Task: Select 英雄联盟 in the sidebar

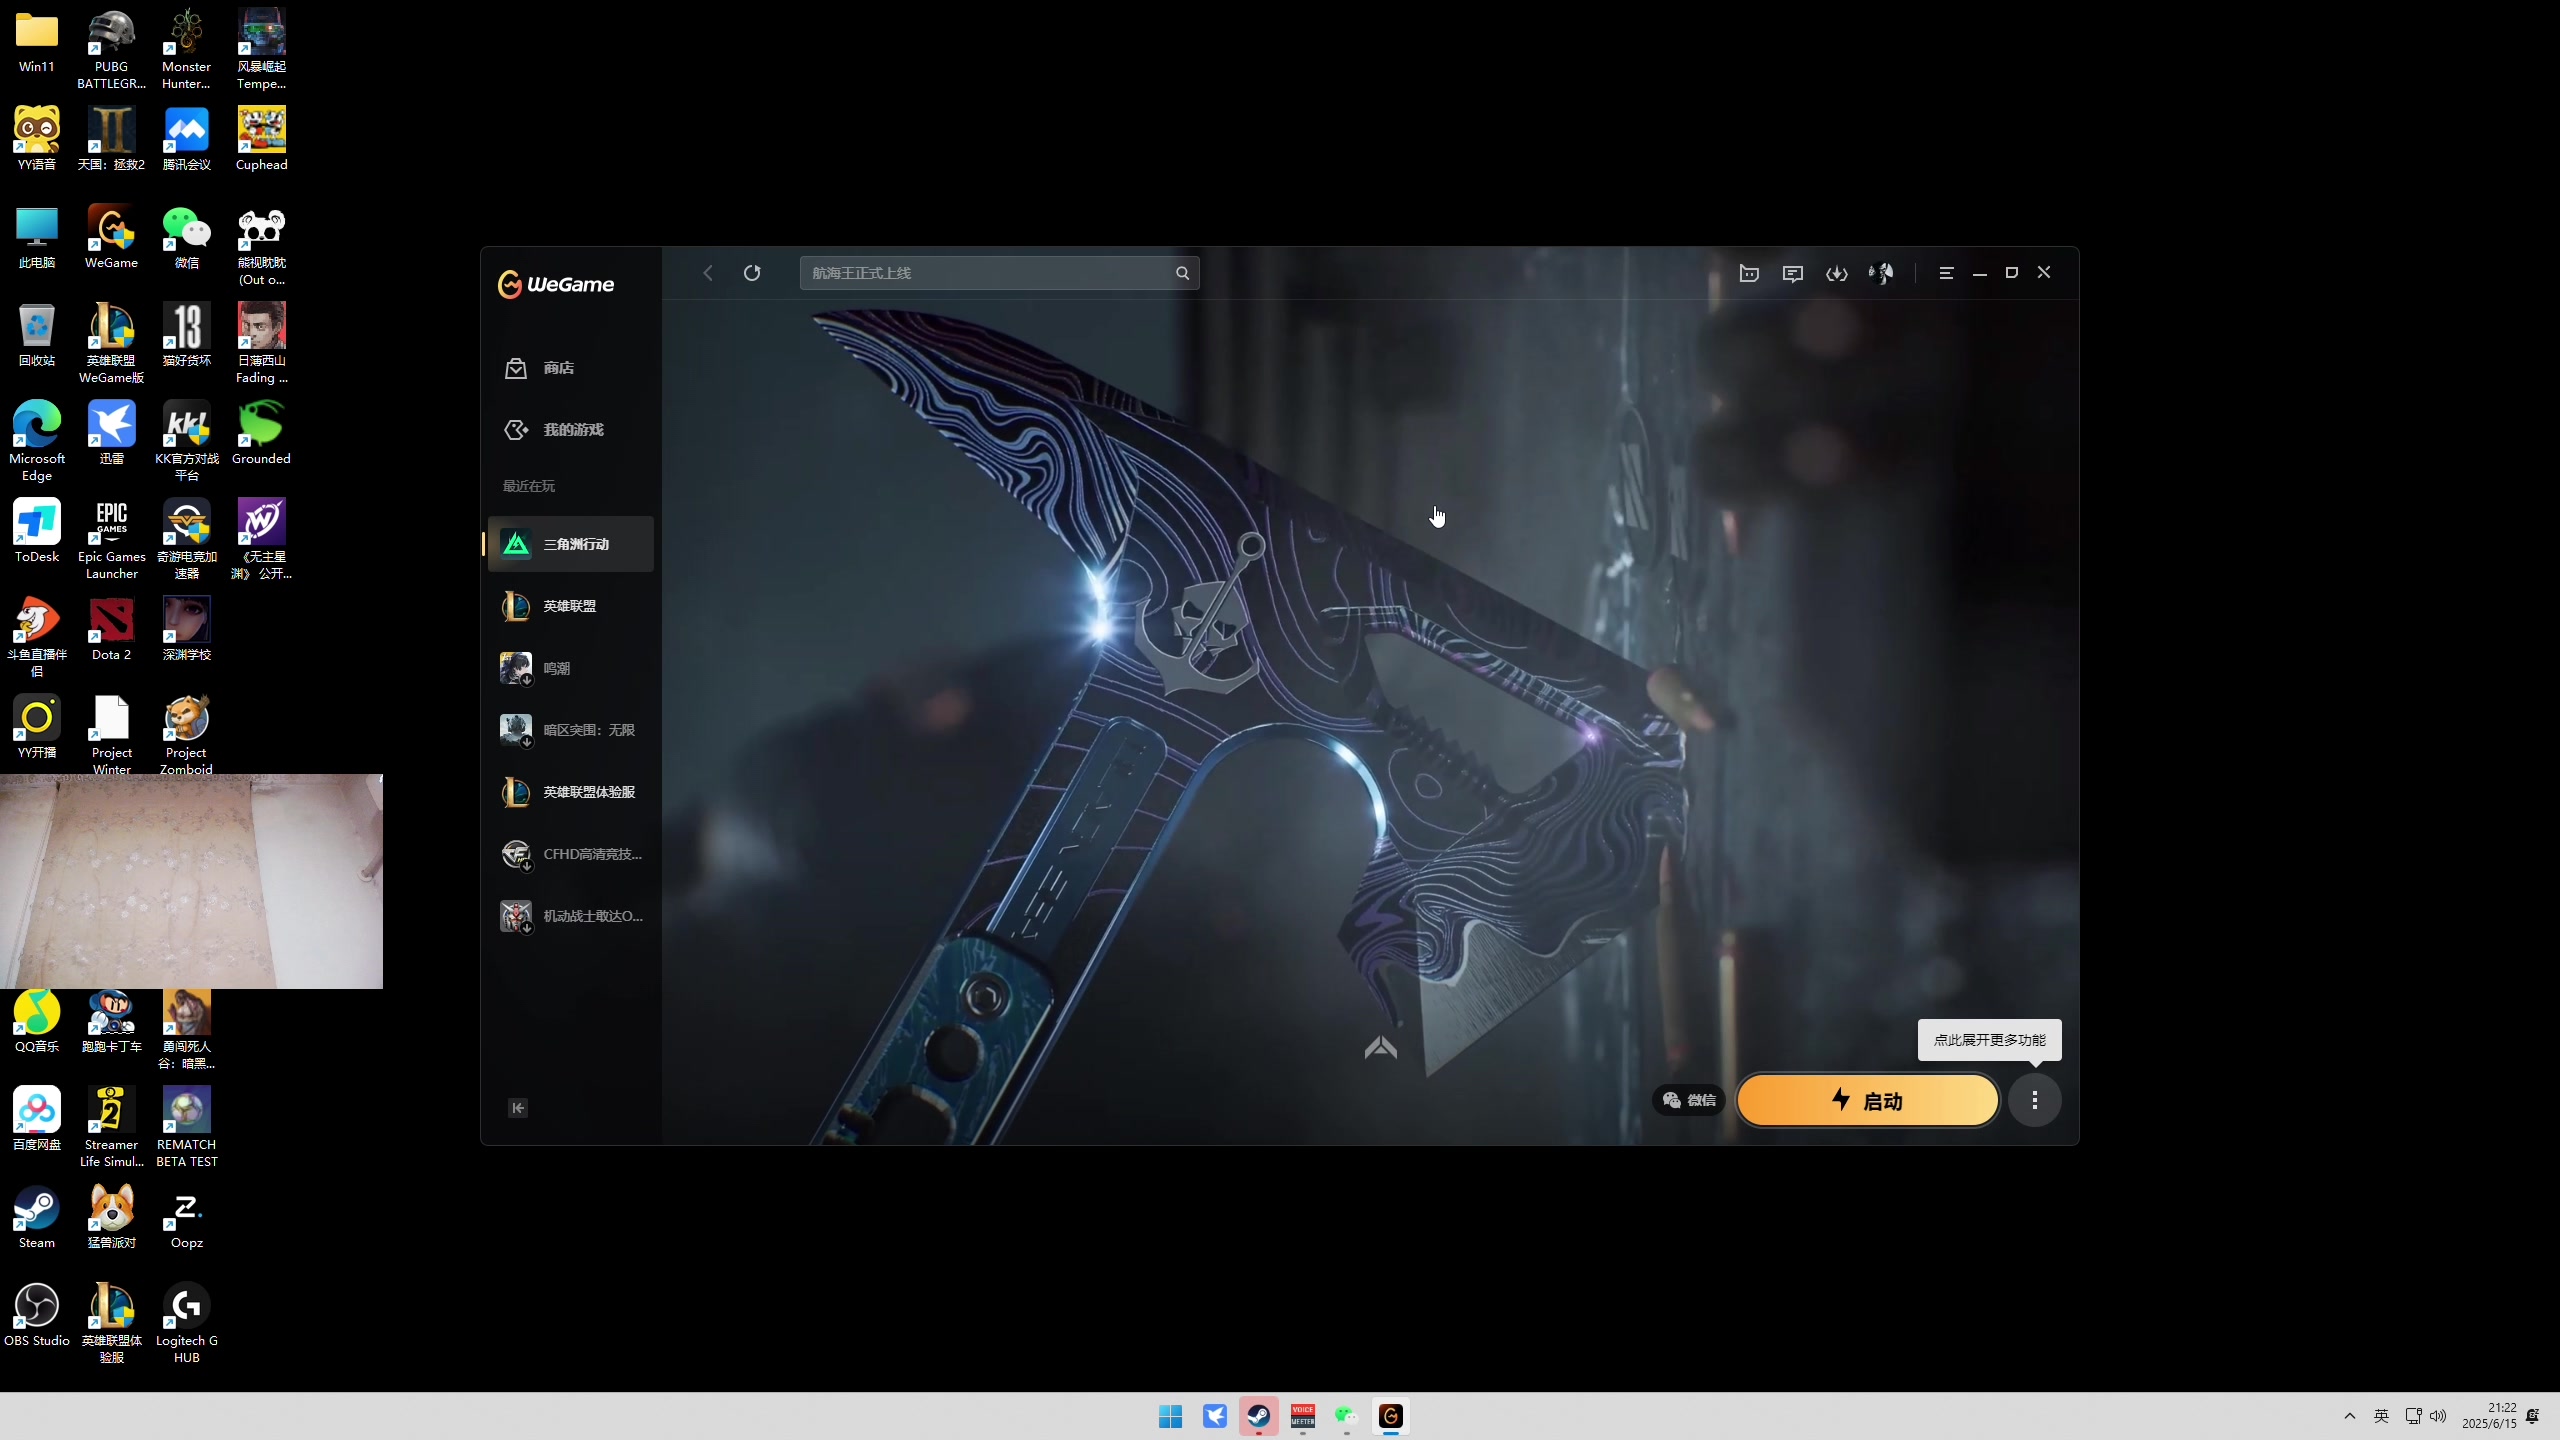Action: click(571, 606)
